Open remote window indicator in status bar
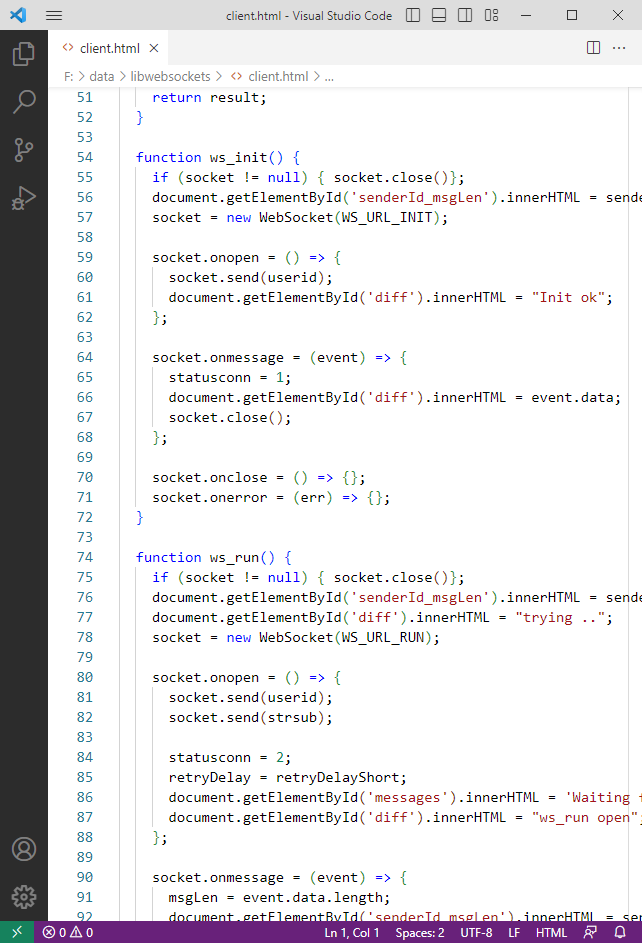Screen dimensions: 642x943 tap(17, 932)
